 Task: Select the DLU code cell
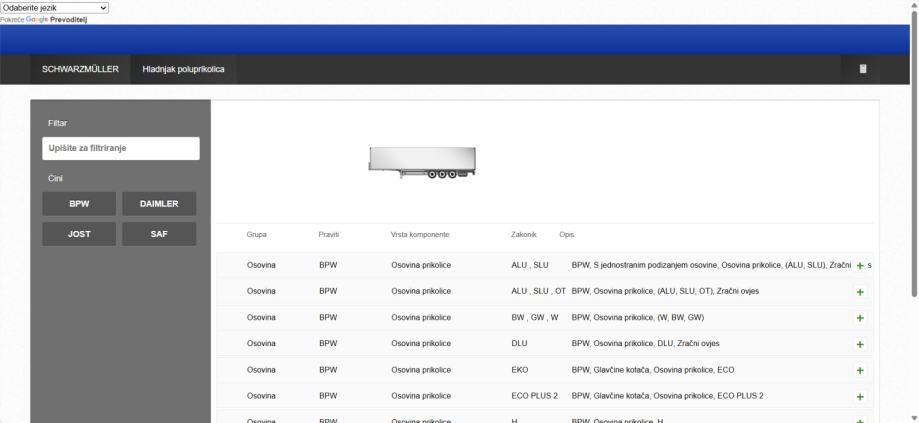click(x=519, y=344)
